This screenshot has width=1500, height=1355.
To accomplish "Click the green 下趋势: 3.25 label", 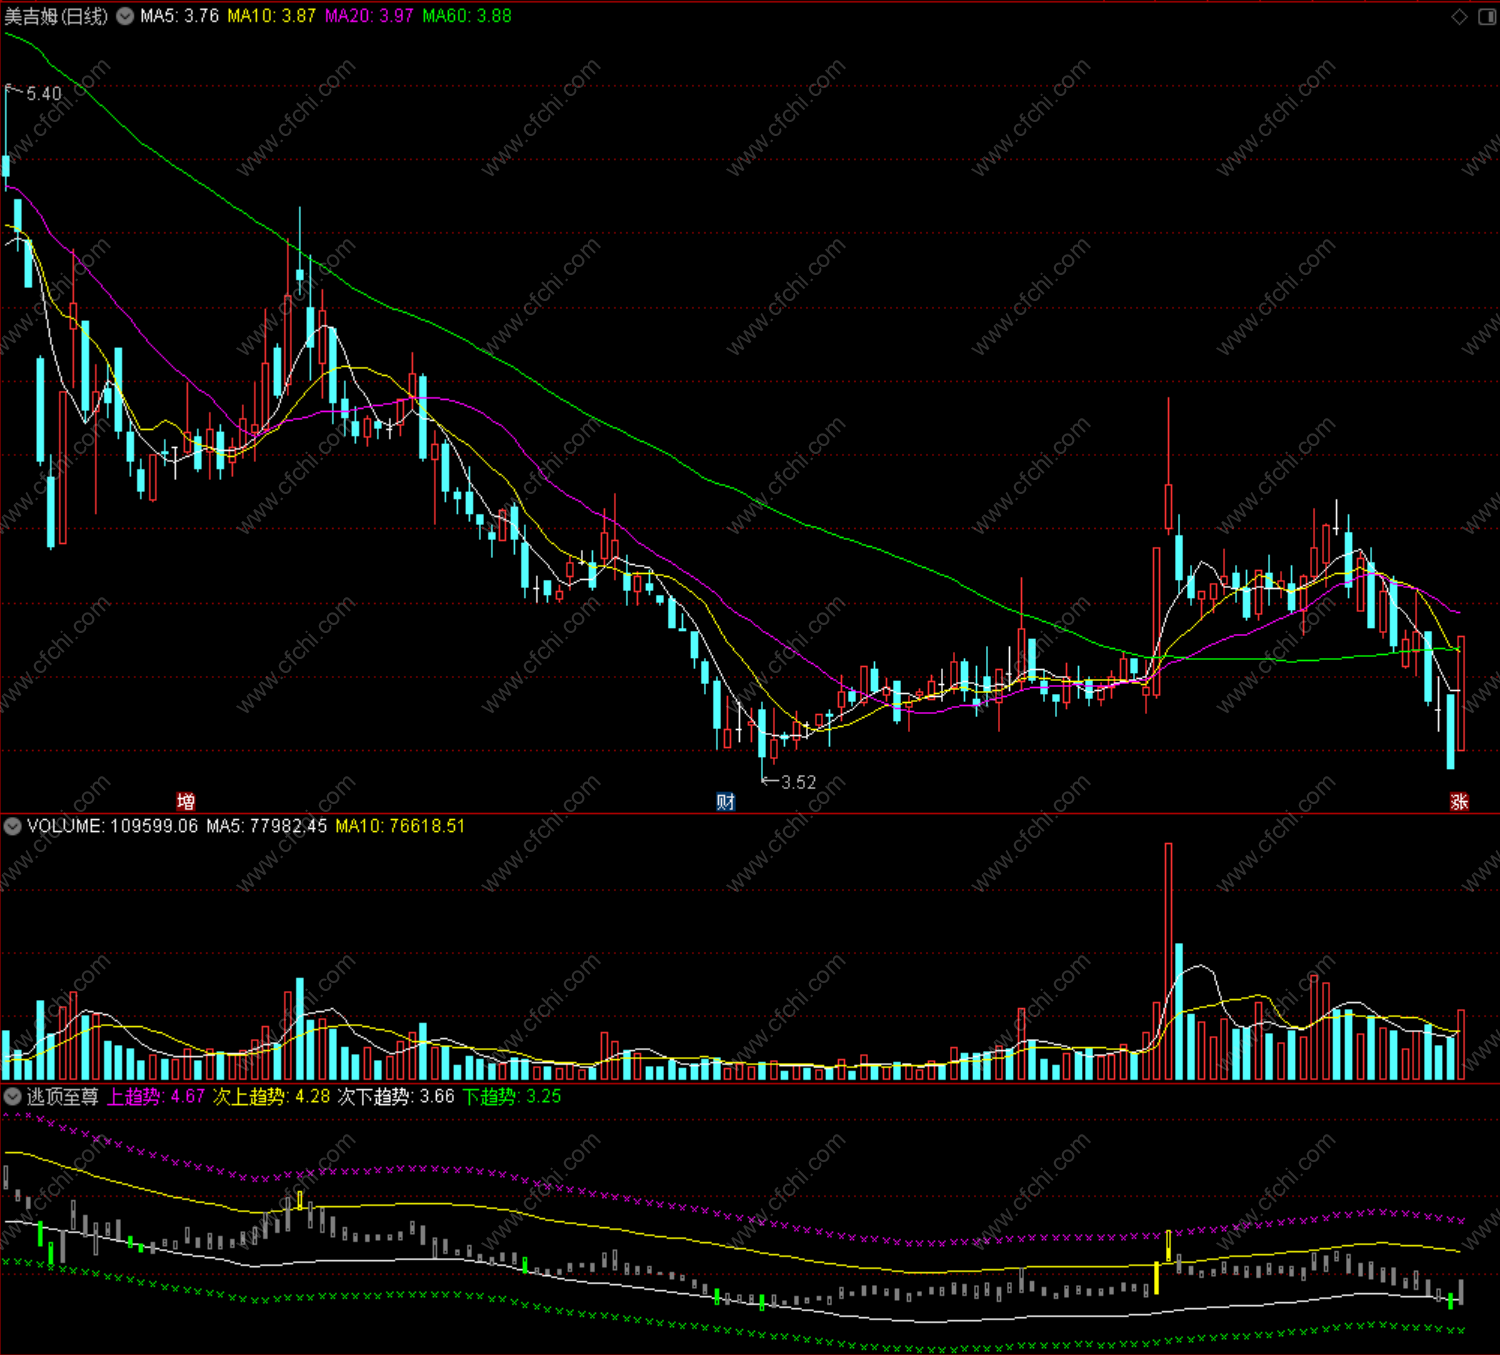I will pos(512,1096).
